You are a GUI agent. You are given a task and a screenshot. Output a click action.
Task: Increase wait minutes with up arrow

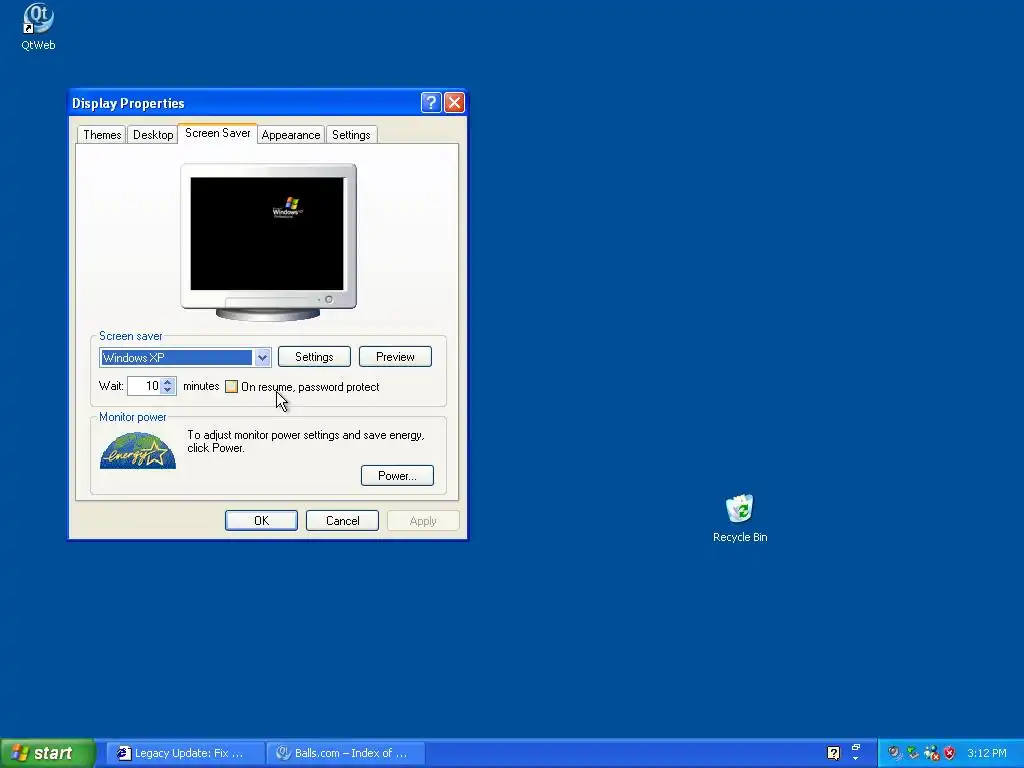coord(168,382)
